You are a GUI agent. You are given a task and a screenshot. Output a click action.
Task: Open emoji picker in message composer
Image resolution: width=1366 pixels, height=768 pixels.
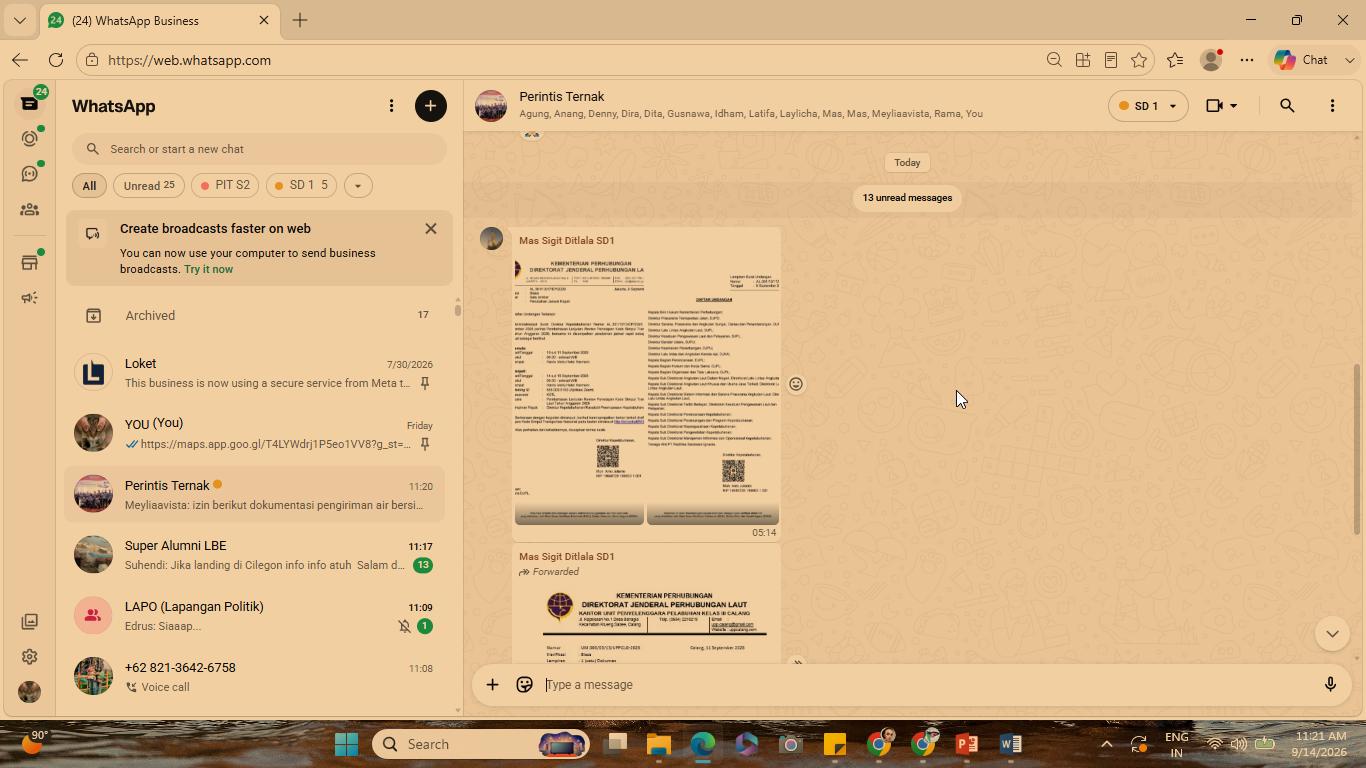[524, 685]
